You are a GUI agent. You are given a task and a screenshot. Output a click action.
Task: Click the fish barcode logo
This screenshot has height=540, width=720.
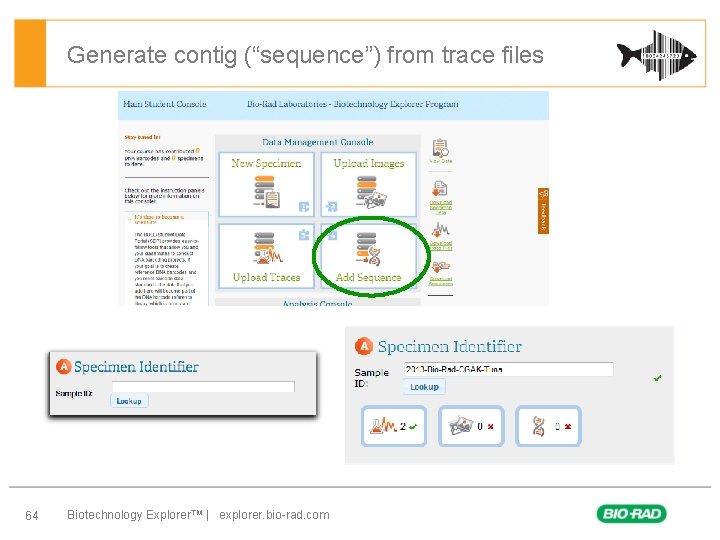pyautogui.click(x=657, y=56)
